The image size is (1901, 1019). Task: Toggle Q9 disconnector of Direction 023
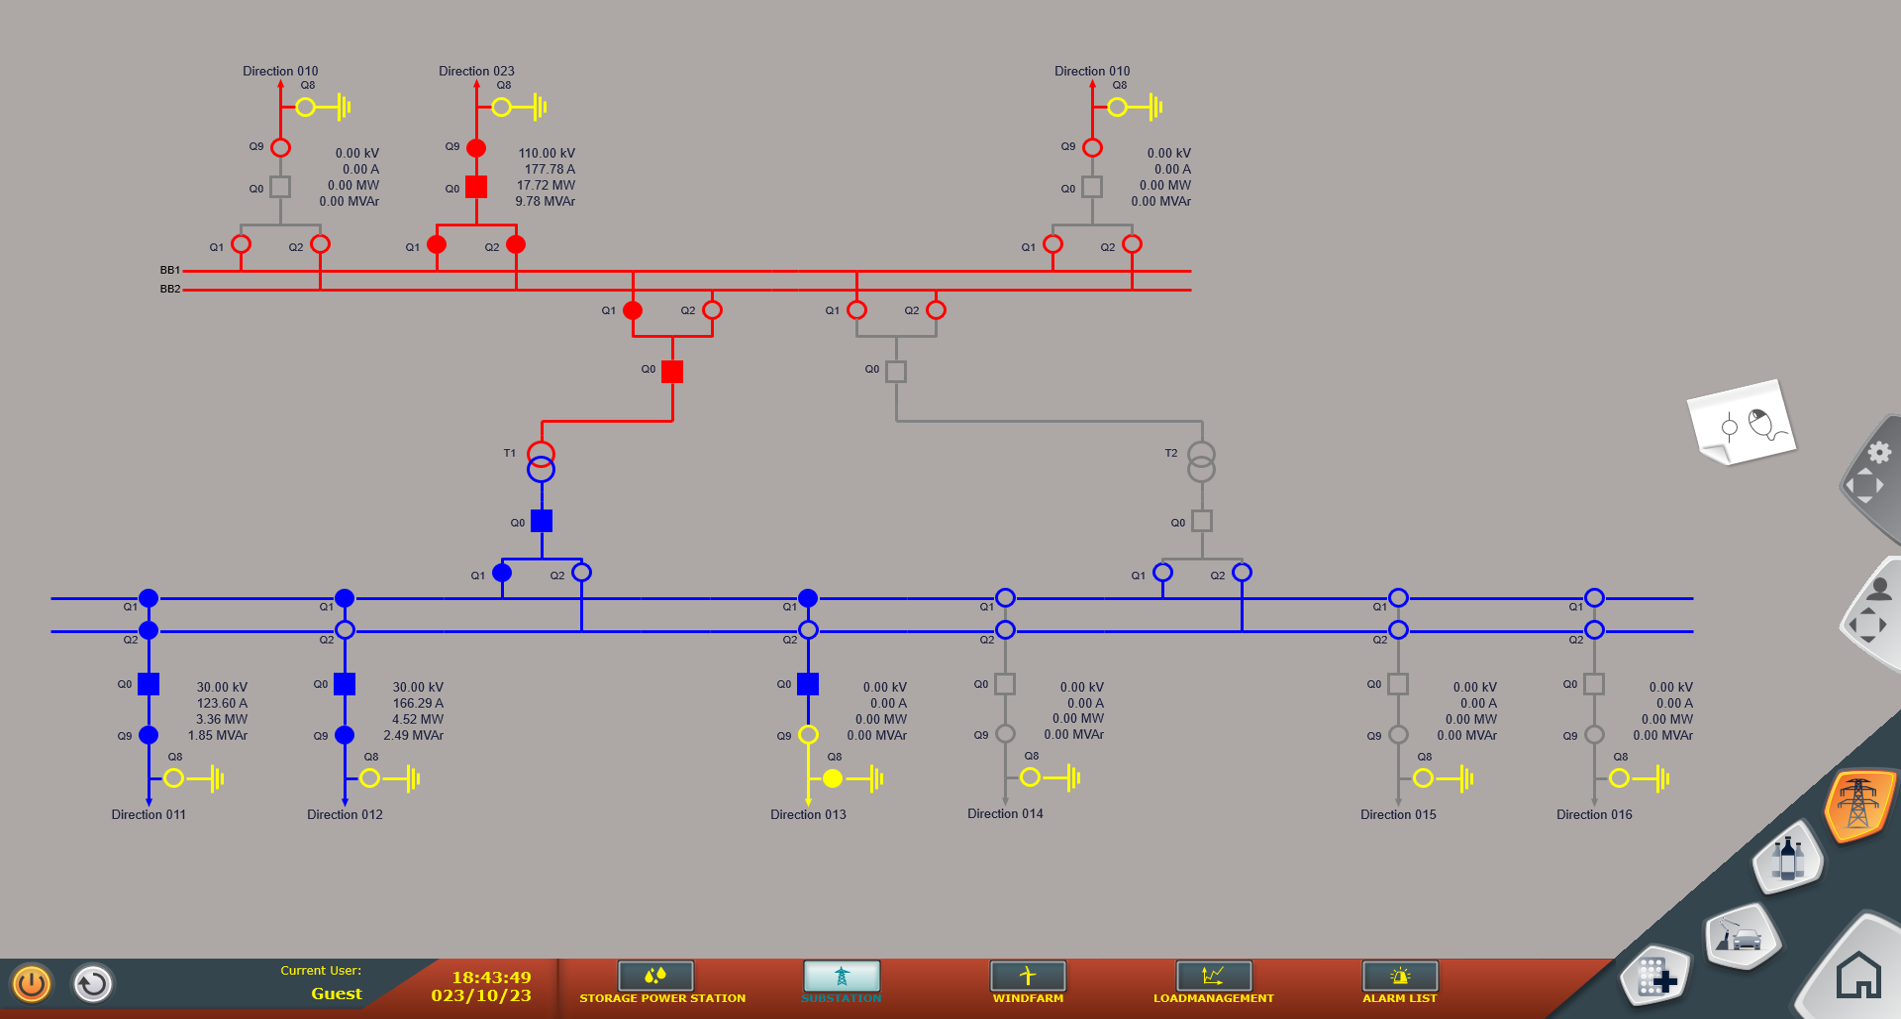pos(477,148)
